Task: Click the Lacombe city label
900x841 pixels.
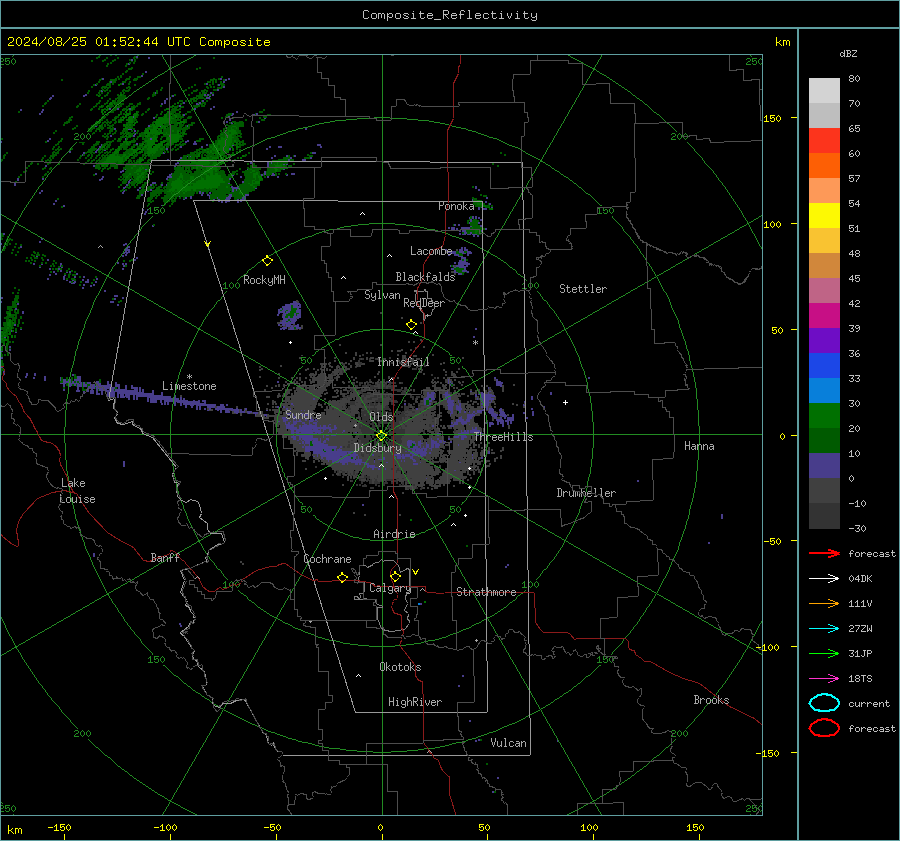Action: 431,251
